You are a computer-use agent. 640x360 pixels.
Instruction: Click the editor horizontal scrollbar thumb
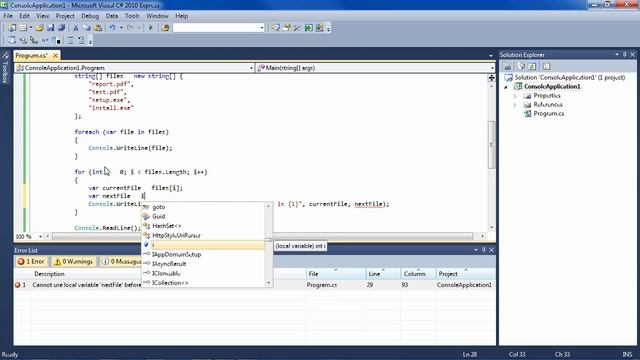point(262,236)
